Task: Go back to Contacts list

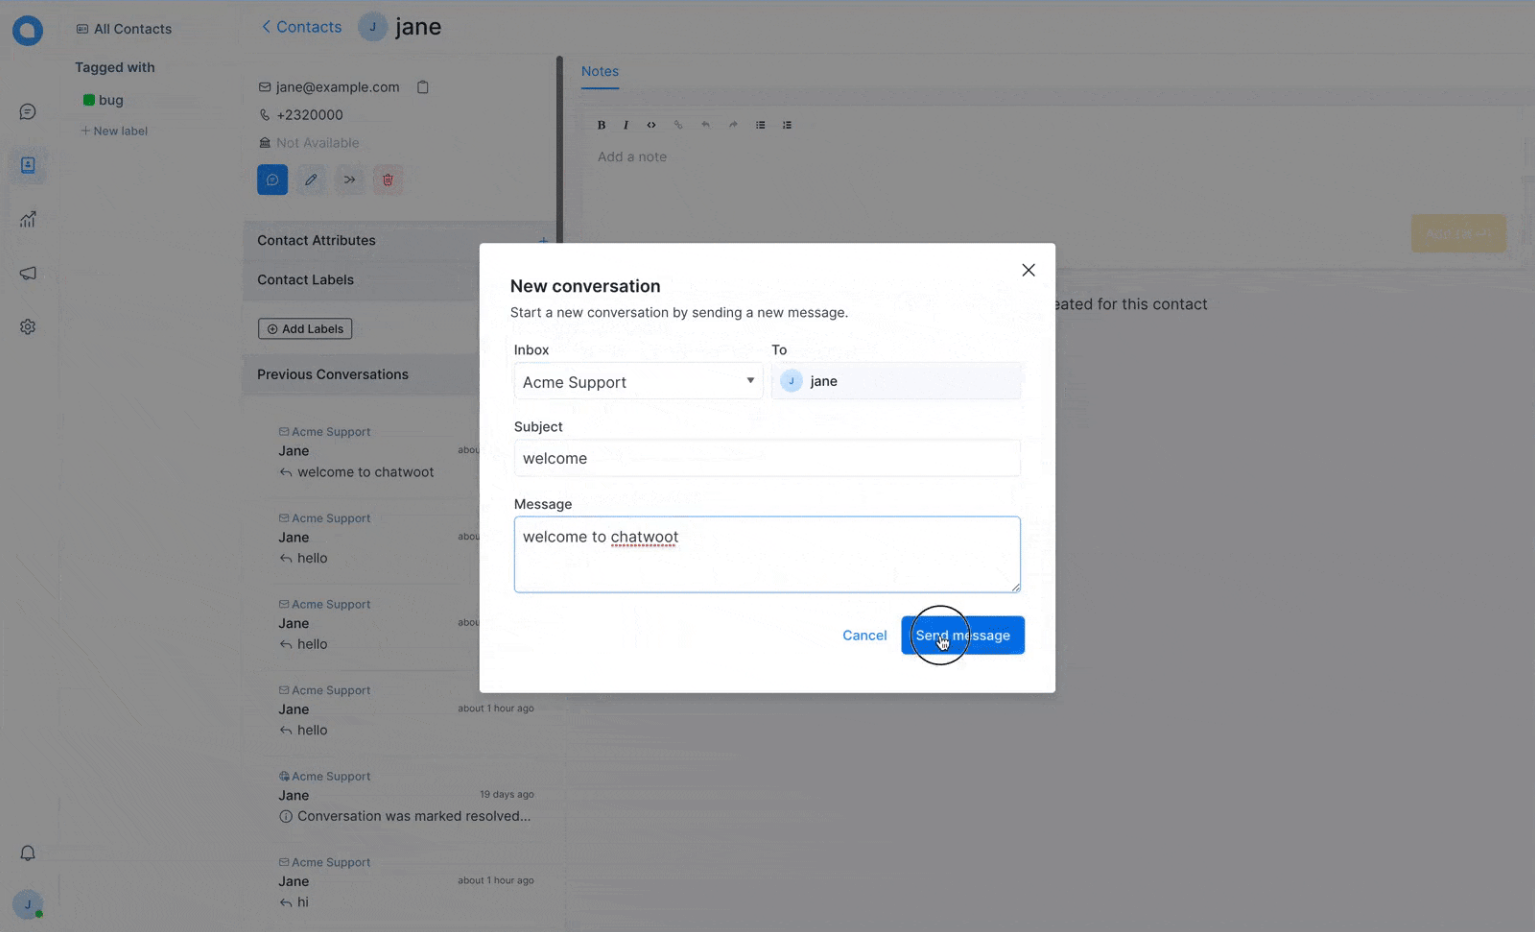Action: tap(301, 27)
